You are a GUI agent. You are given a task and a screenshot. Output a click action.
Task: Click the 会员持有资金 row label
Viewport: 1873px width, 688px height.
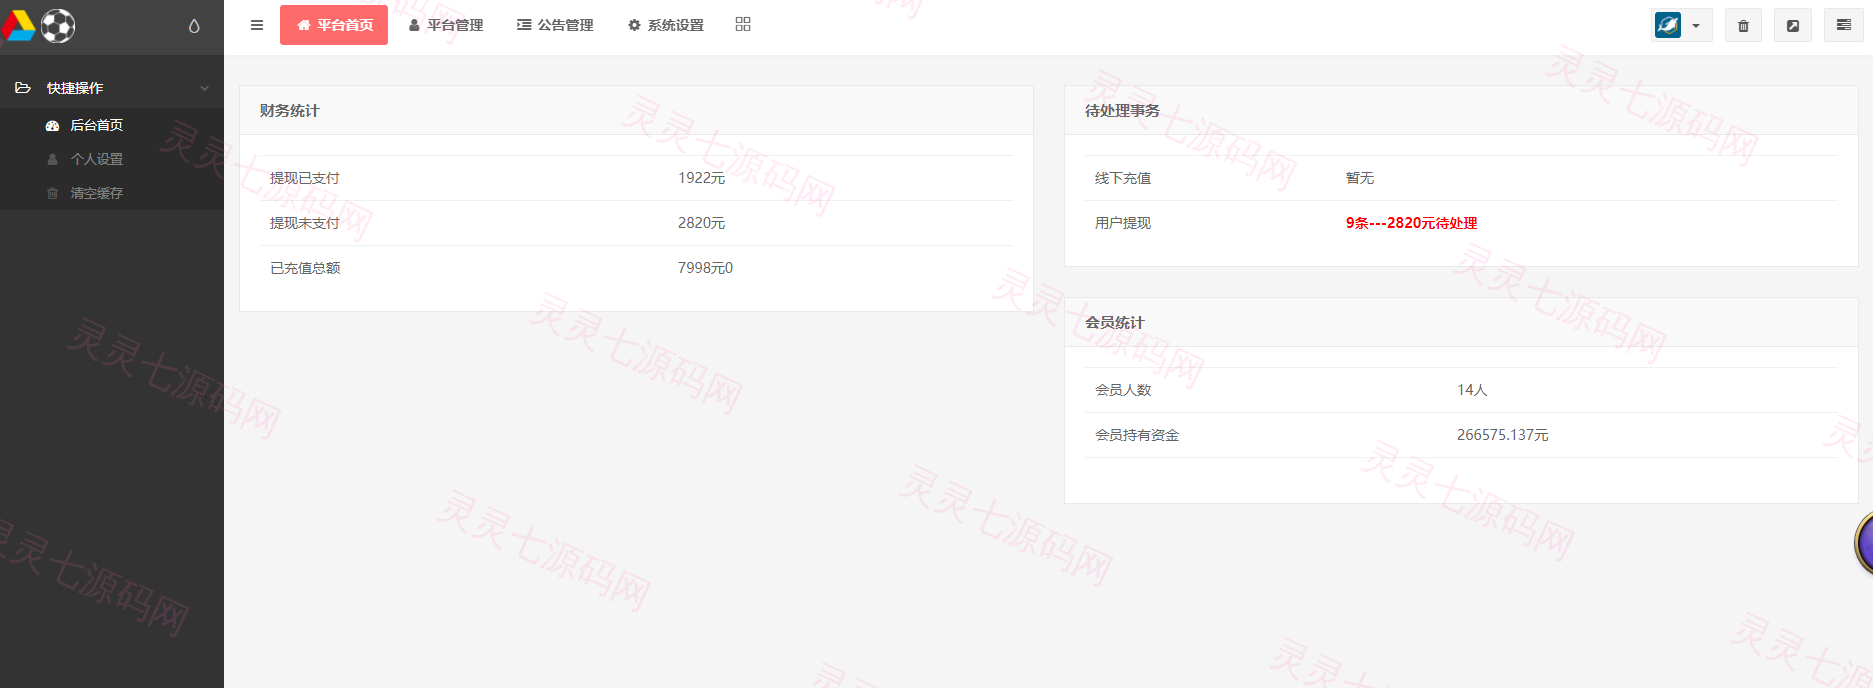[1137, 435]
